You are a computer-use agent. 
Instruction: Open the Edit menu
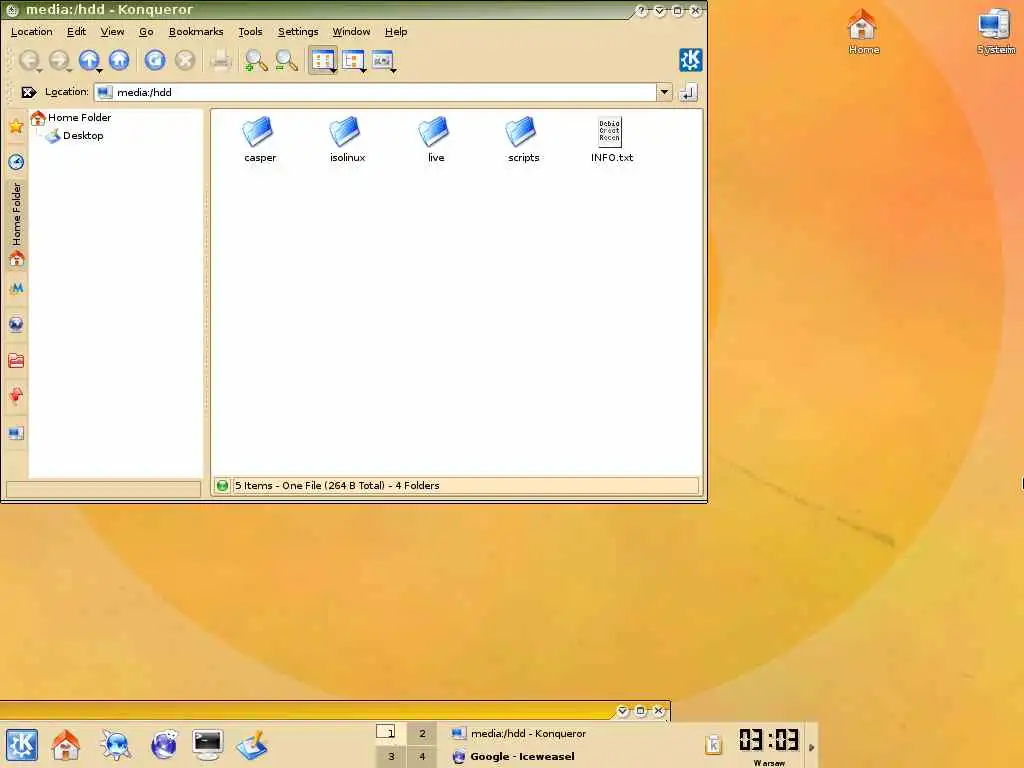[76, 31]
